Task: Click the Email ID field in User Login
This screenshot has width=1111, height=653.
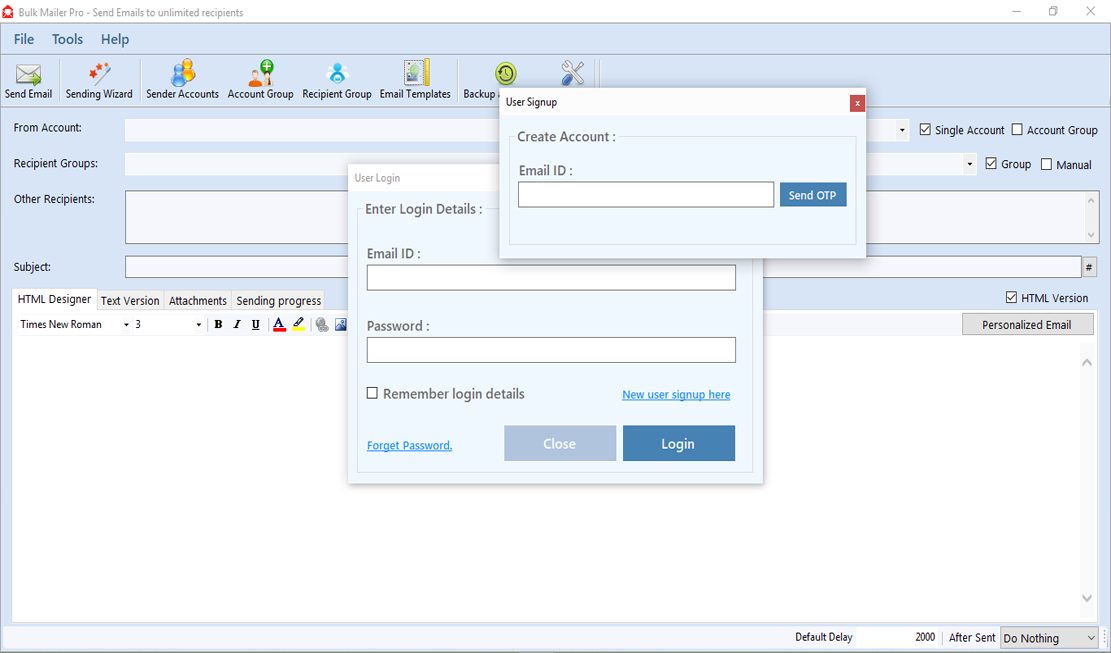Action: [551, 278]
